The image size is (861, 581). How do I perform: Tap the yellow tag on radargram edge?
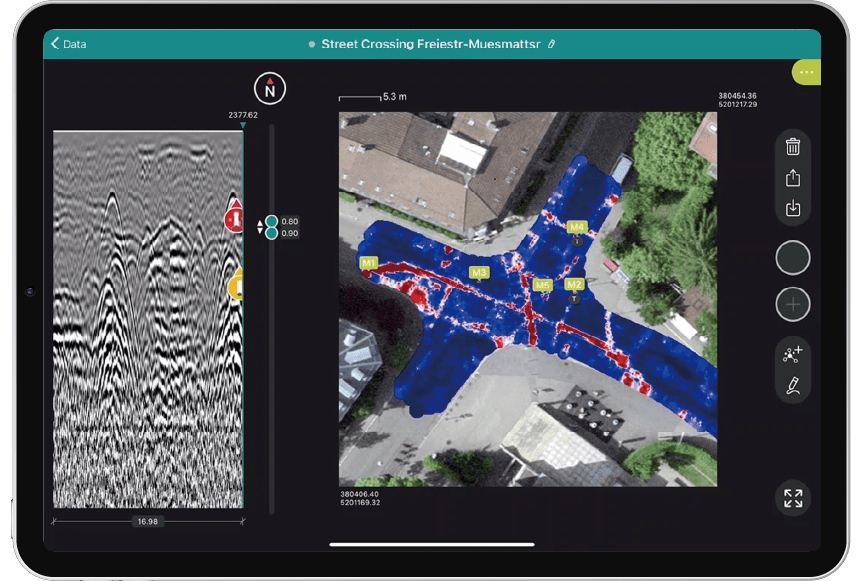pos(237,286)
